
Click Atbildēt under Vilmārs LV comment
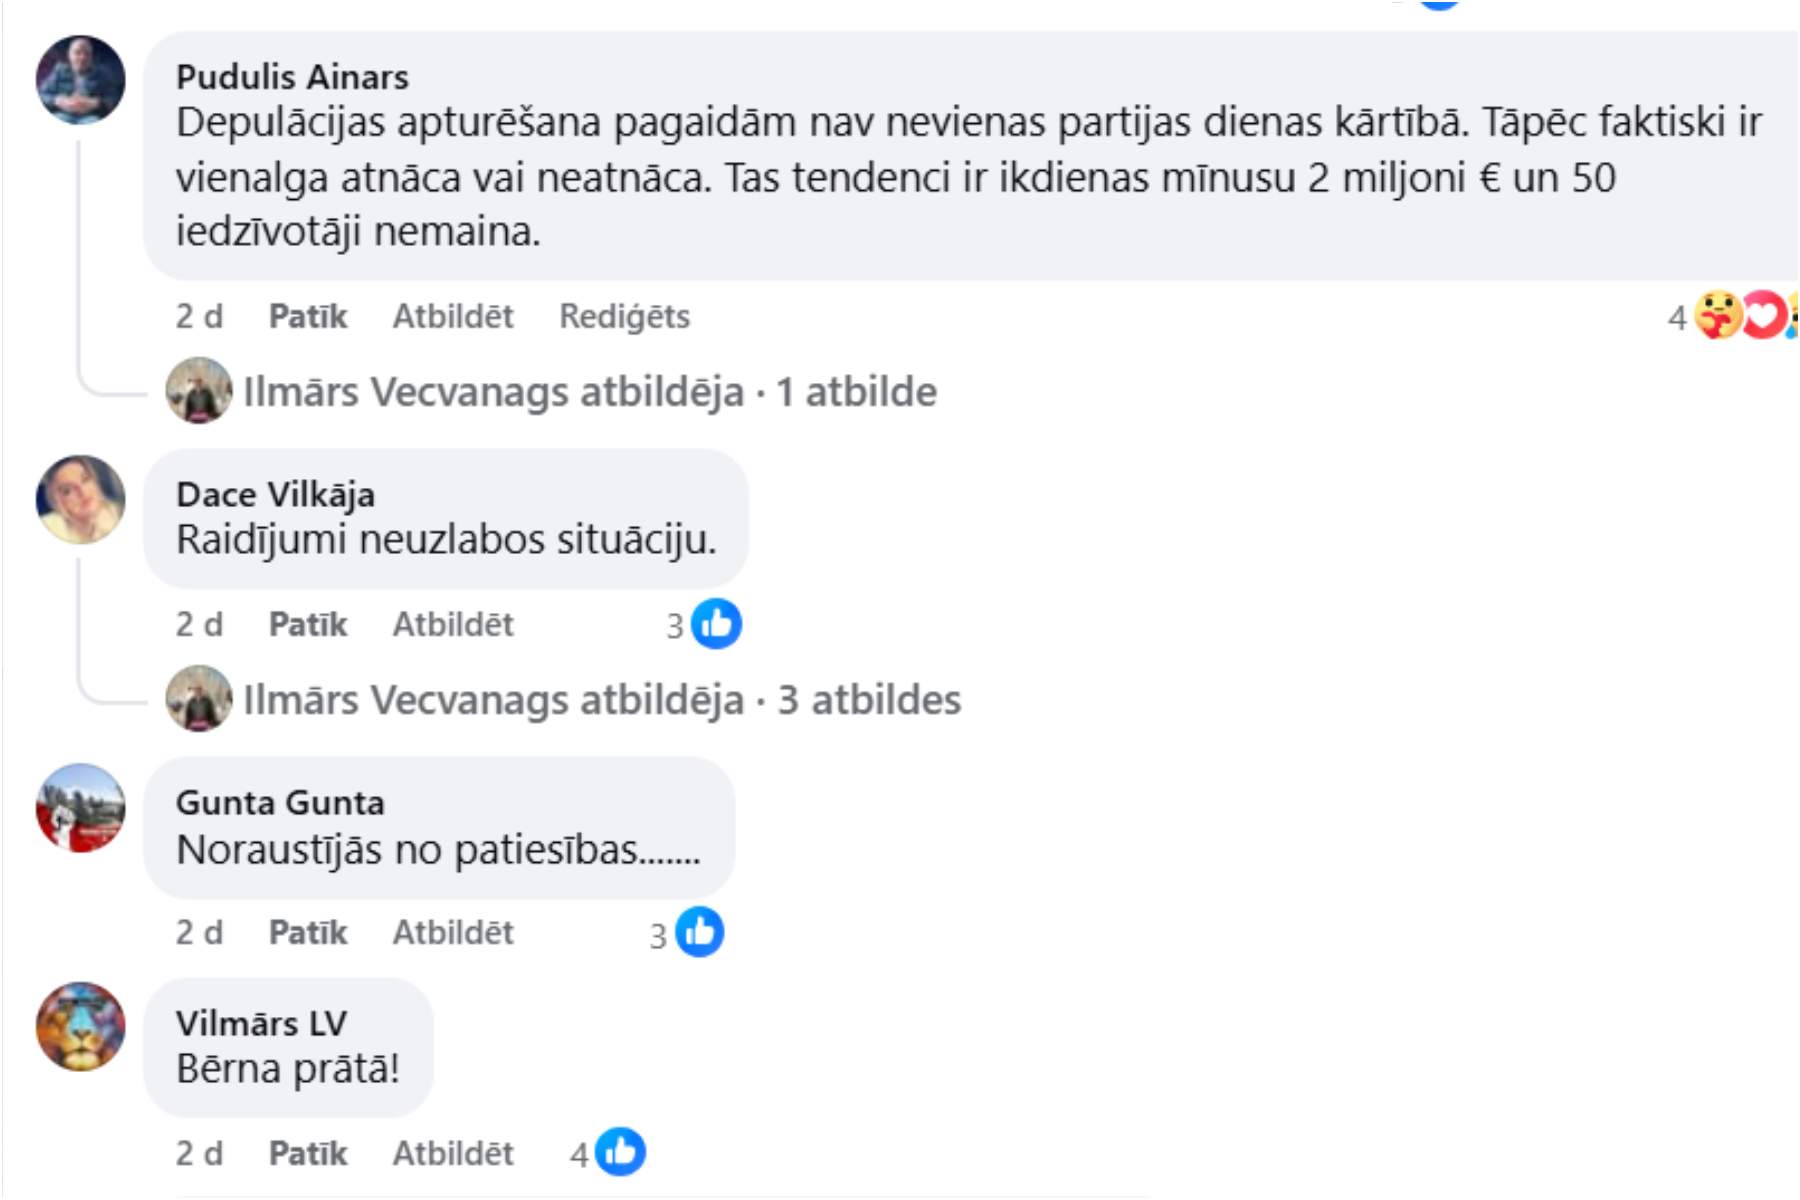(452, 1153)
